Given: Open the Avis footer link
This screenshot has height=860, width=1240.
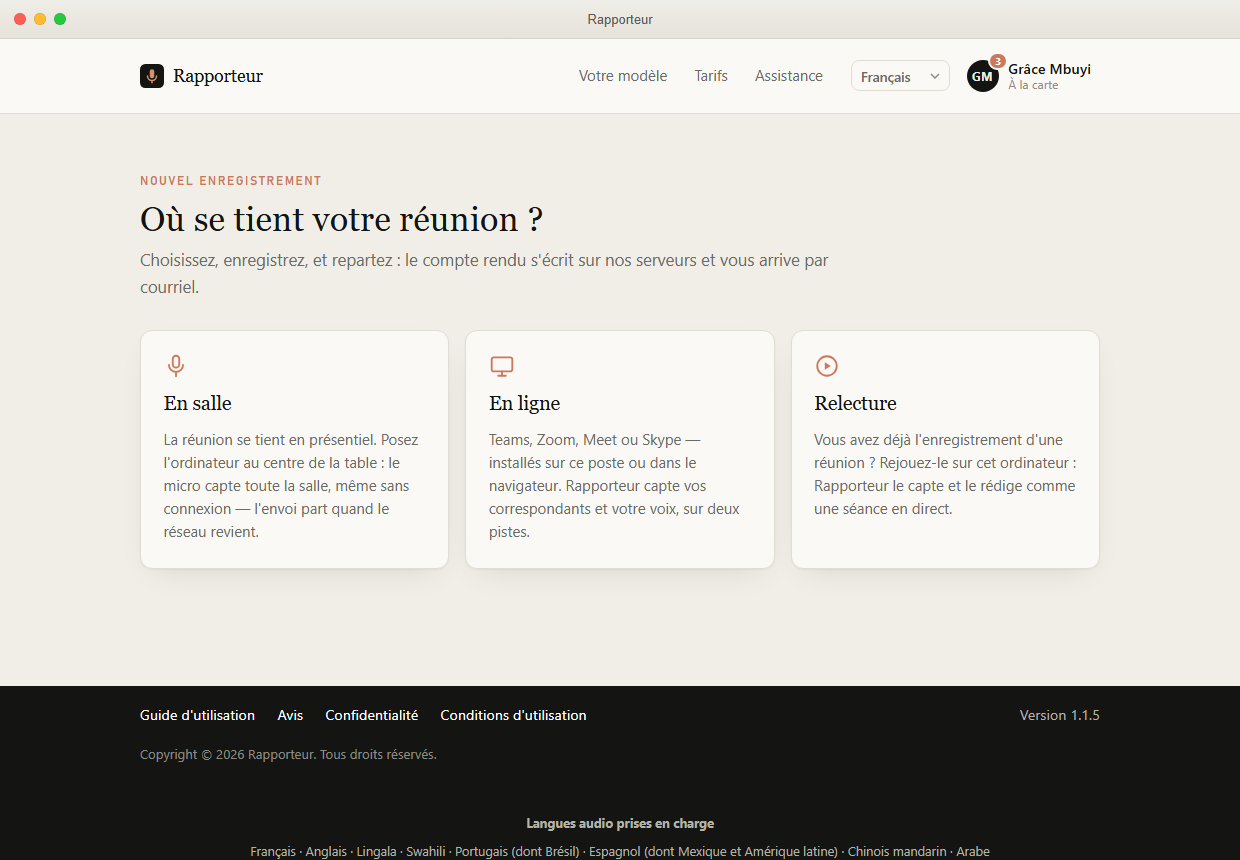Looking at the screenshot, I should (x=290, y=715).
